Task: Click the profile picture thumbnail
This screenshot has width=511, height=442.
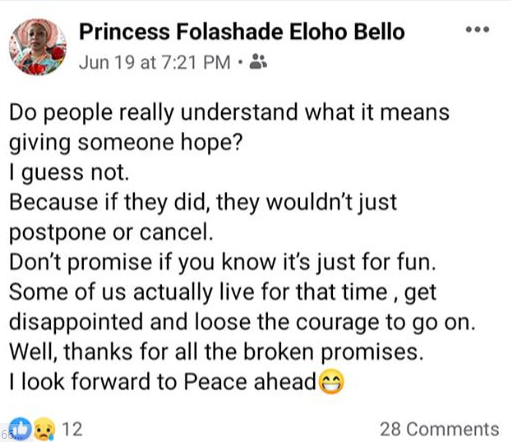Action: (x=38, y=47)
